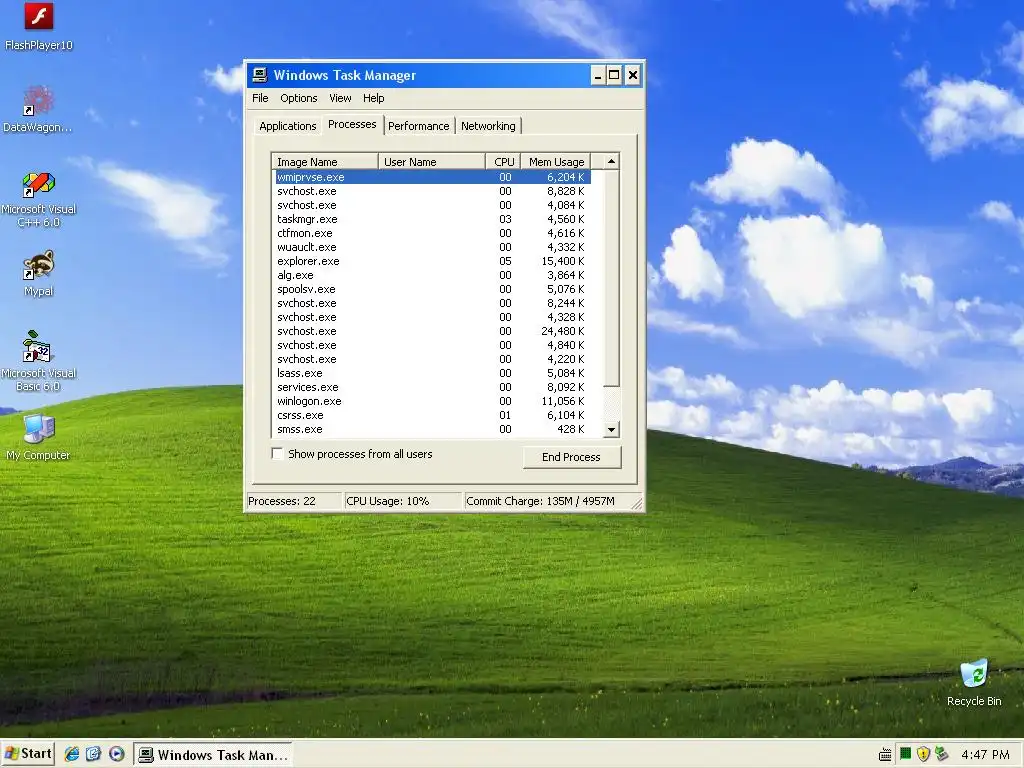Click the 15,400 K memory value
The height and width of the screenshot is (768, 1024).
(x=563, y=261)
